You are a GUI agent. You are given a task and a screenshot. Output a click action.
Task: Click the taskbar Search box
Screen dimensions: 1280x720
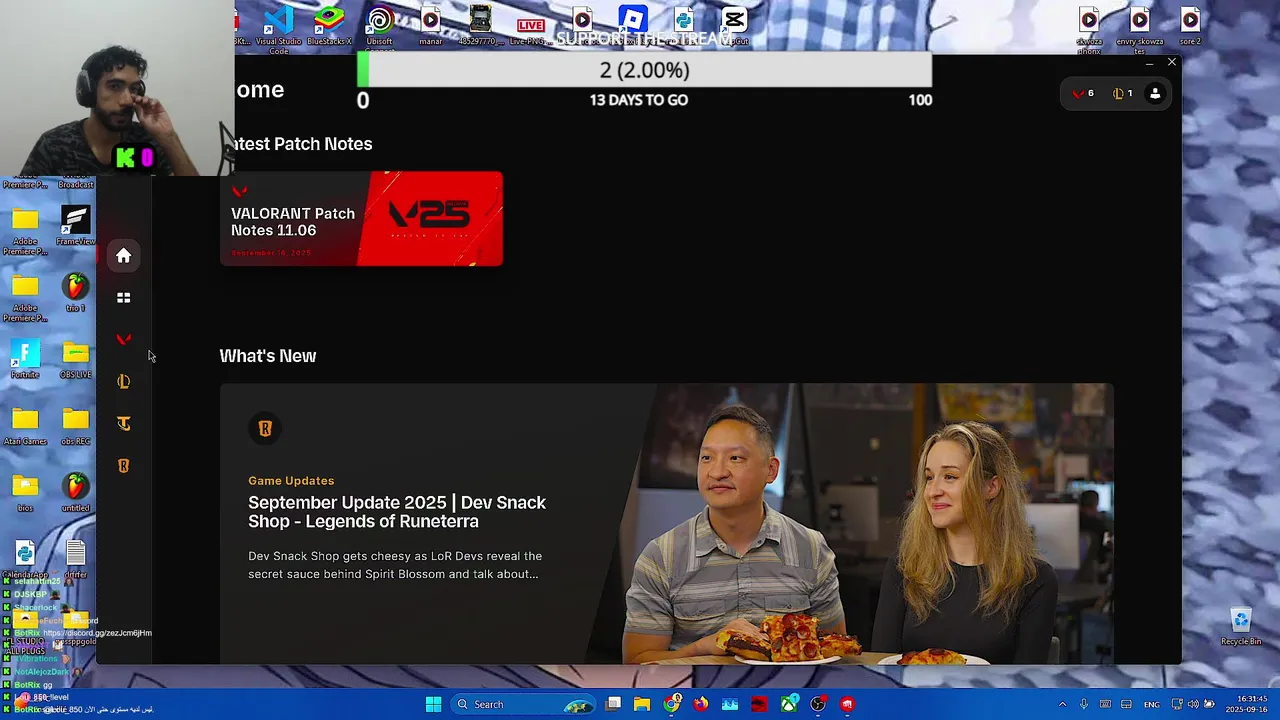coord(521,704)
